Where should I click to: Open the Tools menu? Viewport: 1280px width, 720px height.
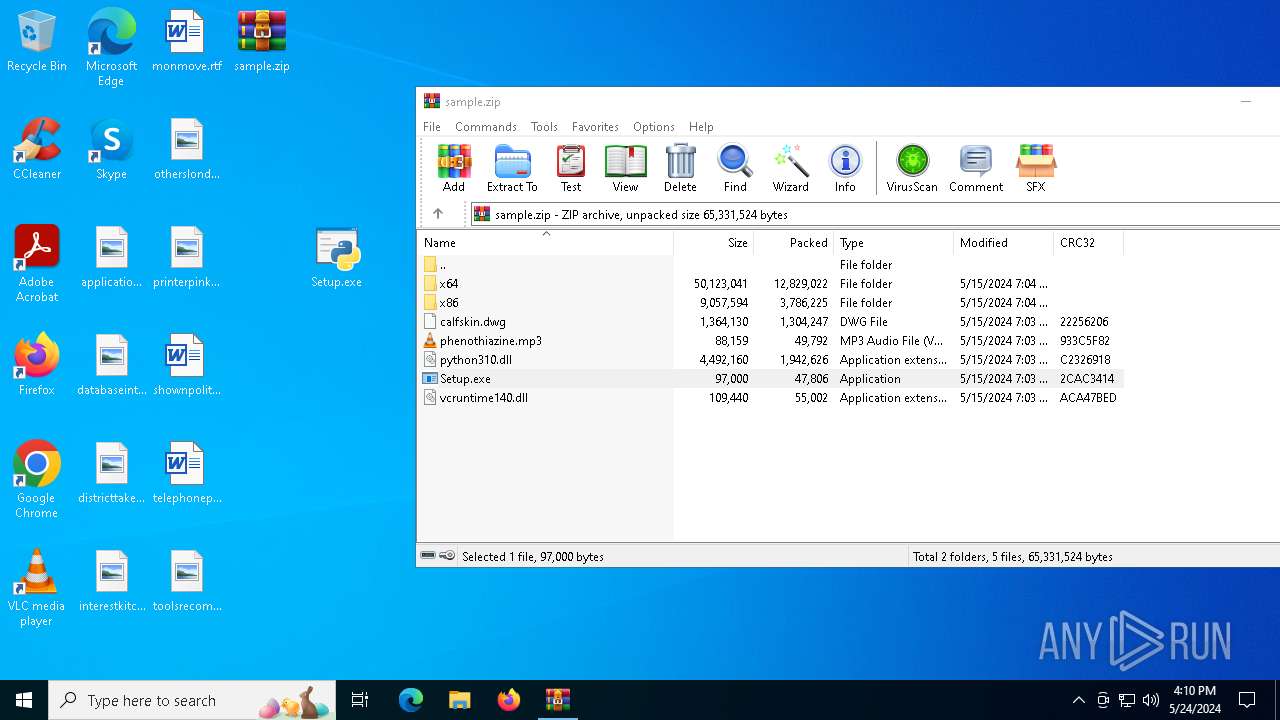pyautogui.click(x=544, y=127)
